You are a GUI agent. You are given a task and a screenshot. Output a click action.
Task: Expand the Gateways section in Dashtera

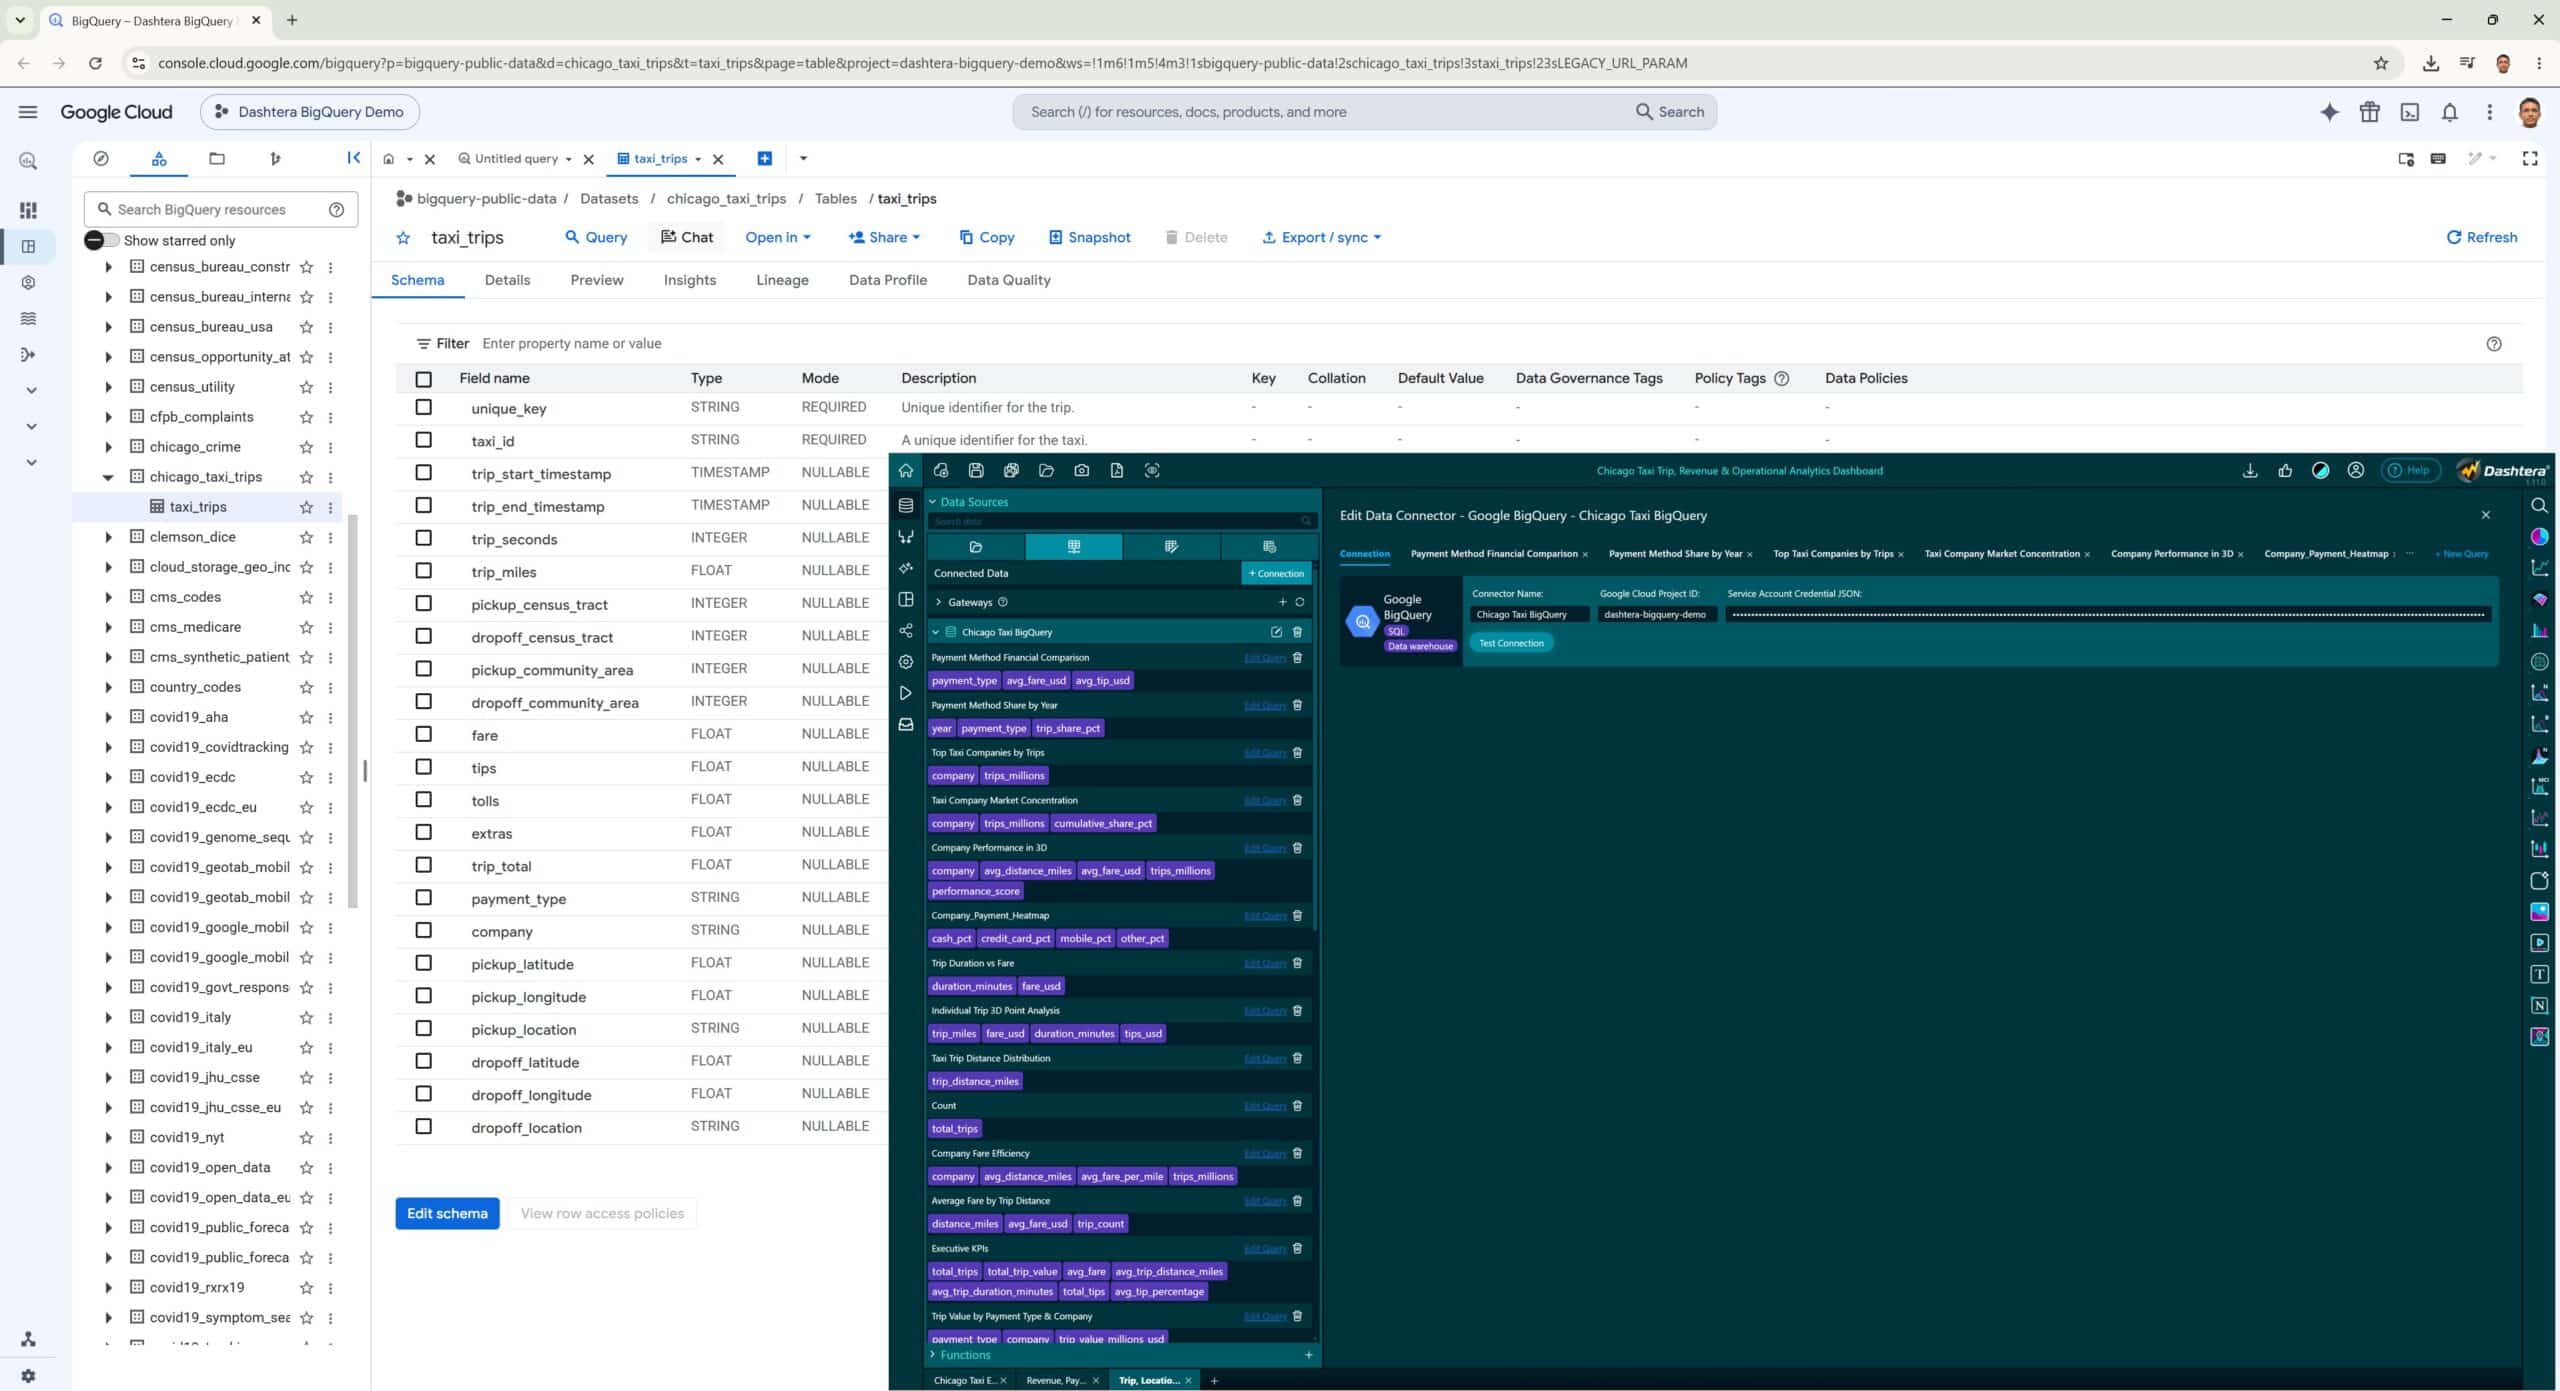[938, 602]
